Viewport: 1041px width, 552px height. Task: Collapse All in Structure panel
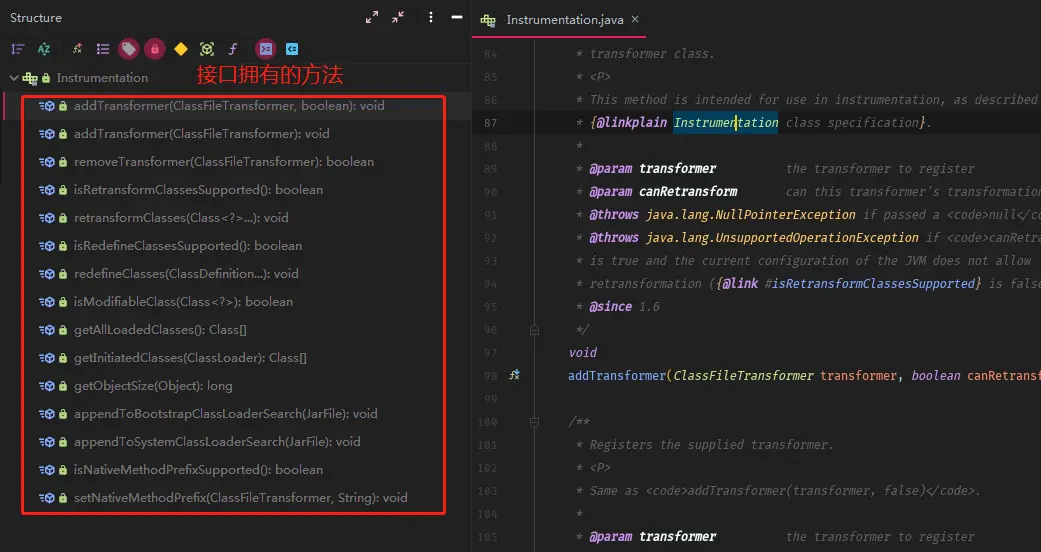(x=398, y=18)
